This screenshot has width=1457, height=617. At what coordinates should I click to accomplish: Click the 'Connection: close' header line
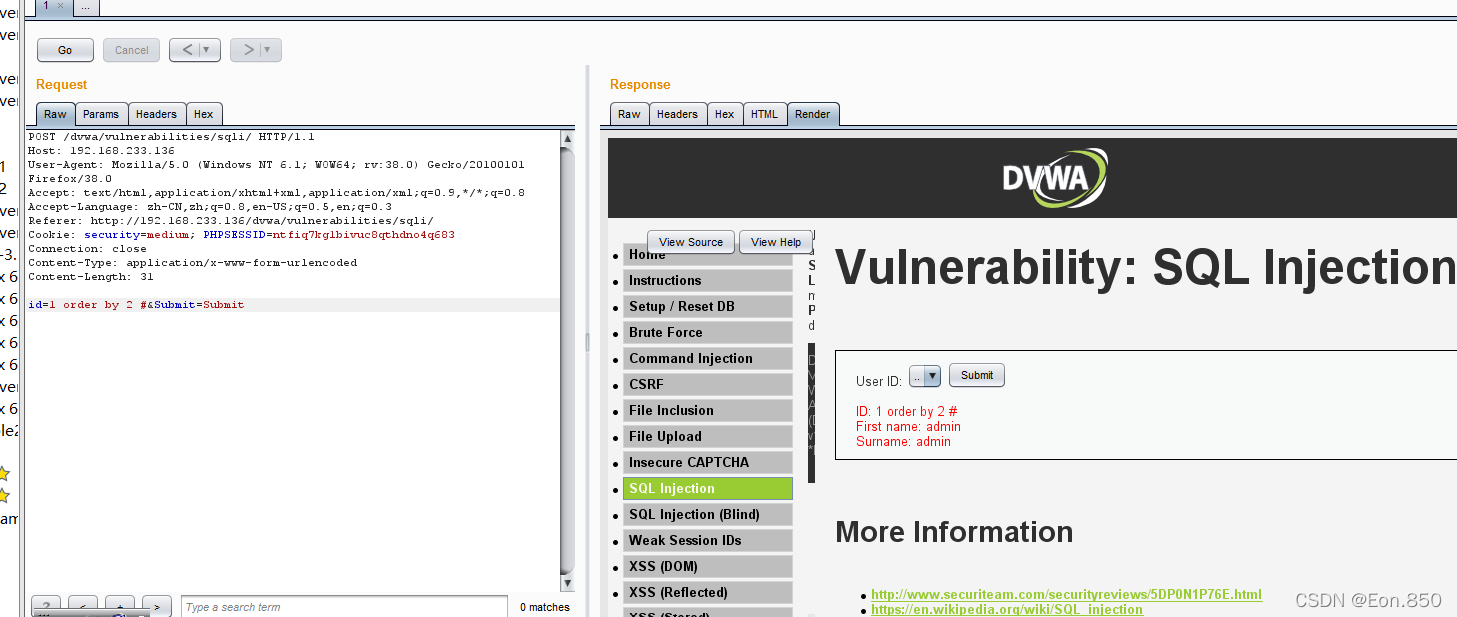(x=87, y=249)
